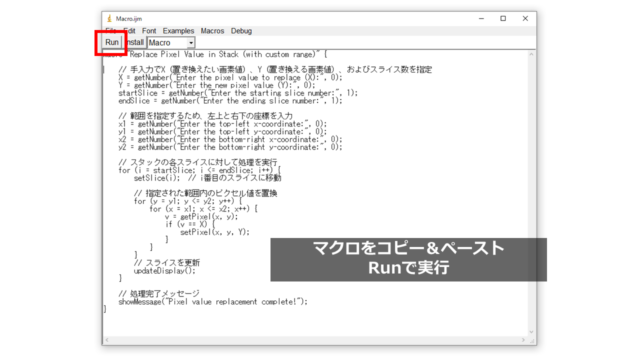
Task: Close the Macro.ijm editor window
Action: (x=525, y=19)
